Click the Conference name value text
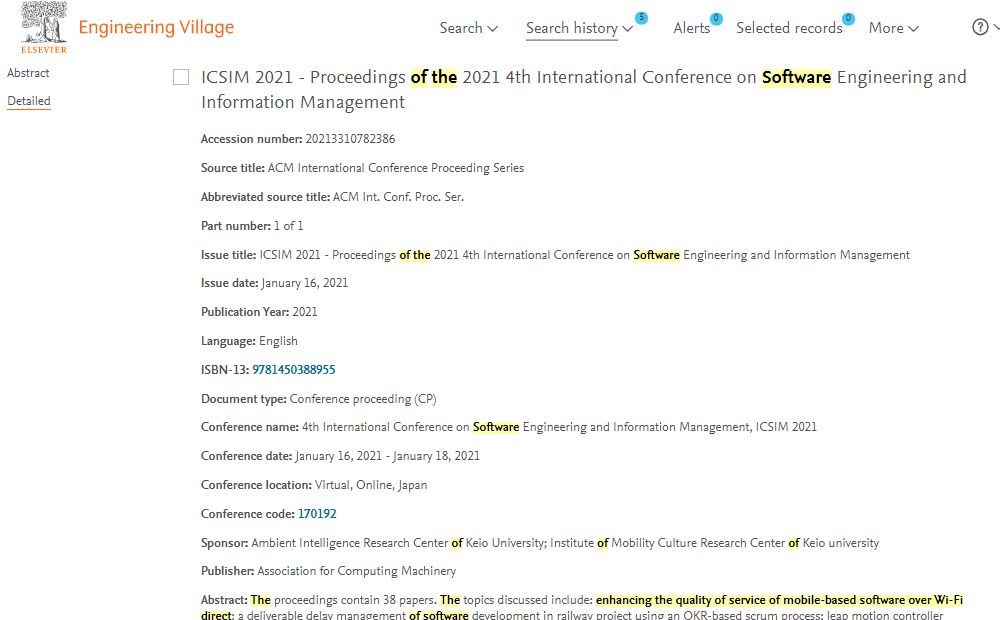This screenshot has height=620, width=1000. pyautogui.click(x=559, y=427)
